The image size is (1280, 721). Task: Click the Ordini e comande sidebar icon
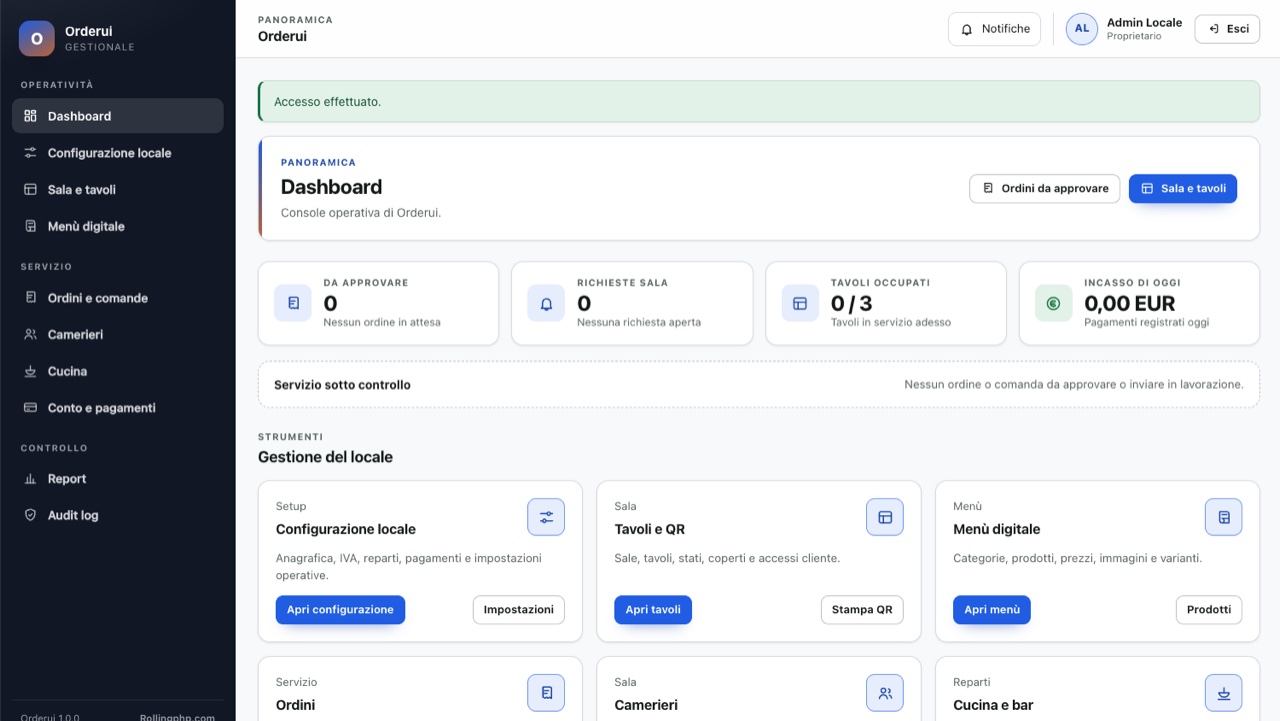click(x=30, y=298)
